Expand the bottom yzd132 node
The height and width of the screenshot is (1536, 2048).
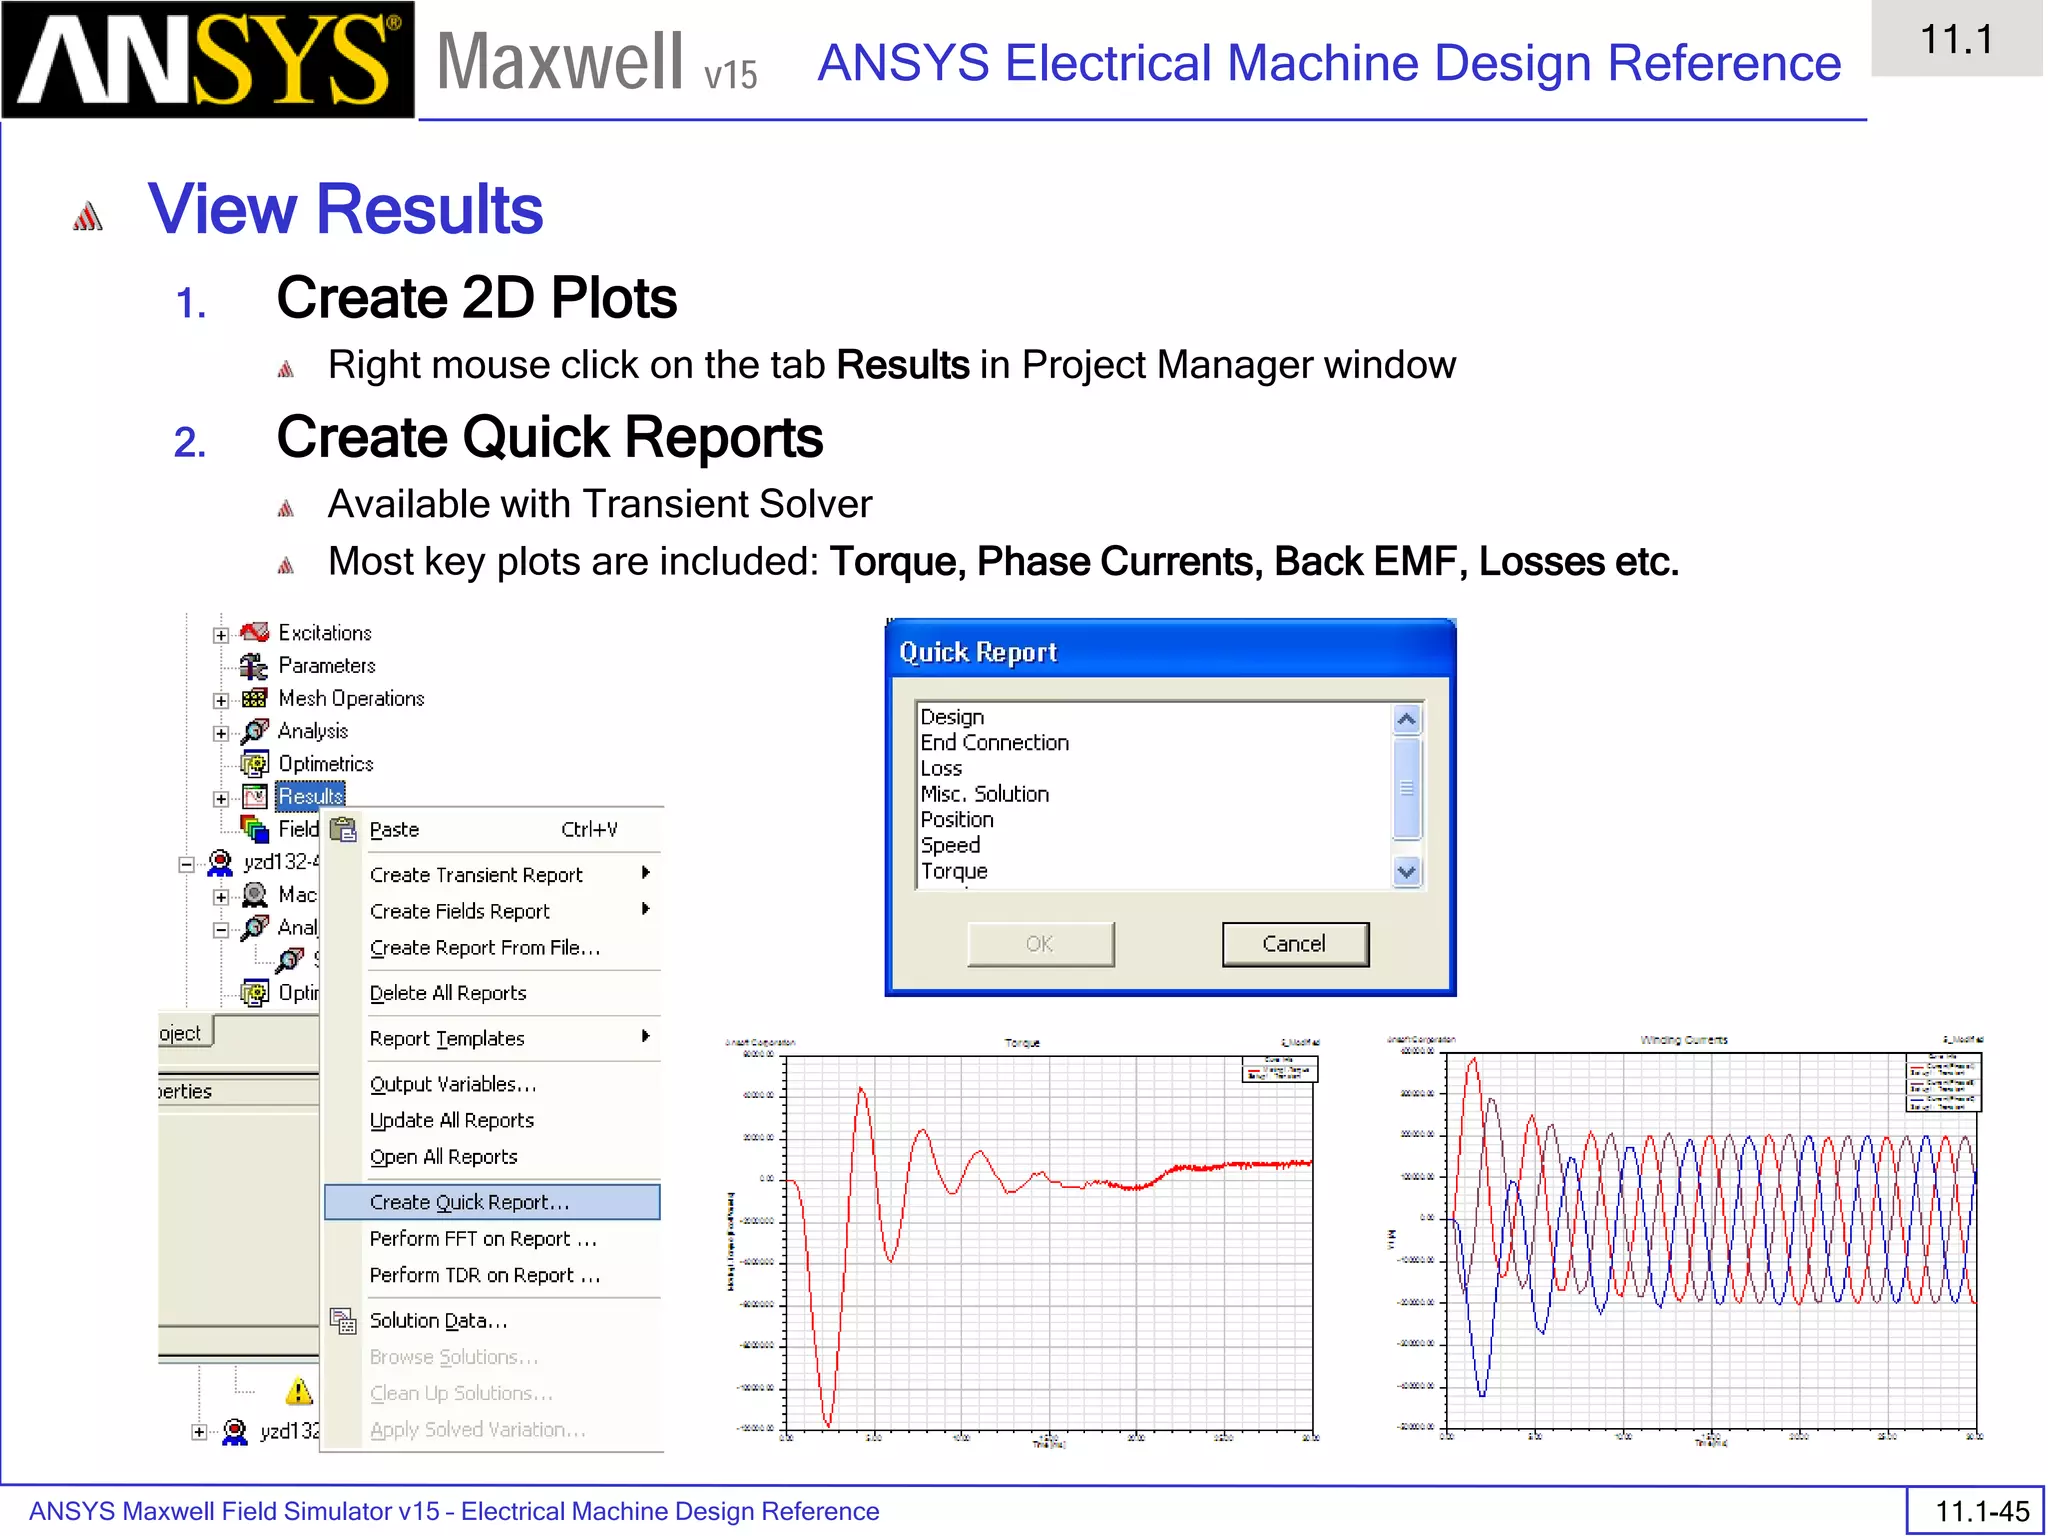[x=199, y=1432]
